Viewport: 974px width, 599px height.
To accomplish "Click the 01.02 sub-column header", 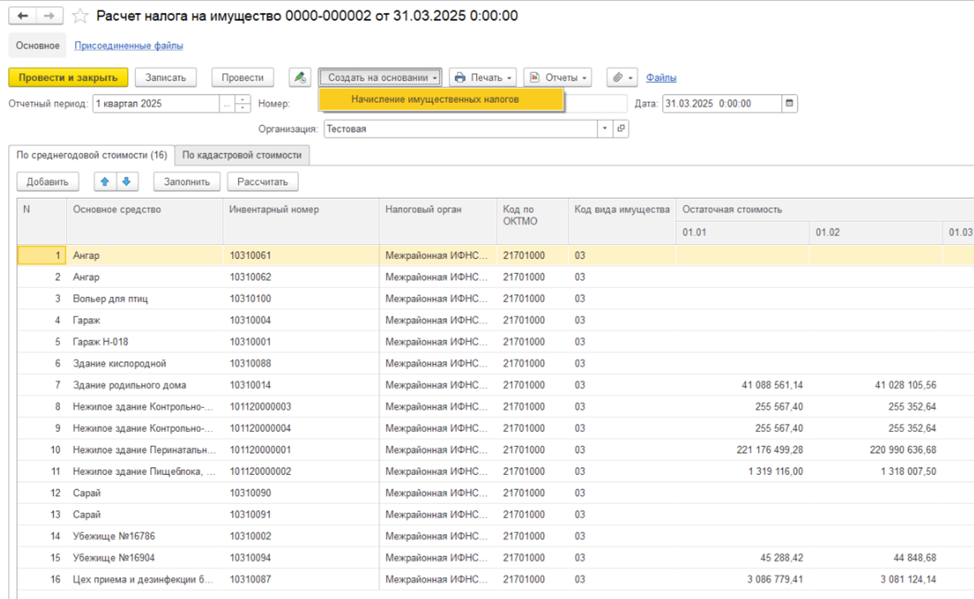I will pyautogui.click(x=876, y=232).
